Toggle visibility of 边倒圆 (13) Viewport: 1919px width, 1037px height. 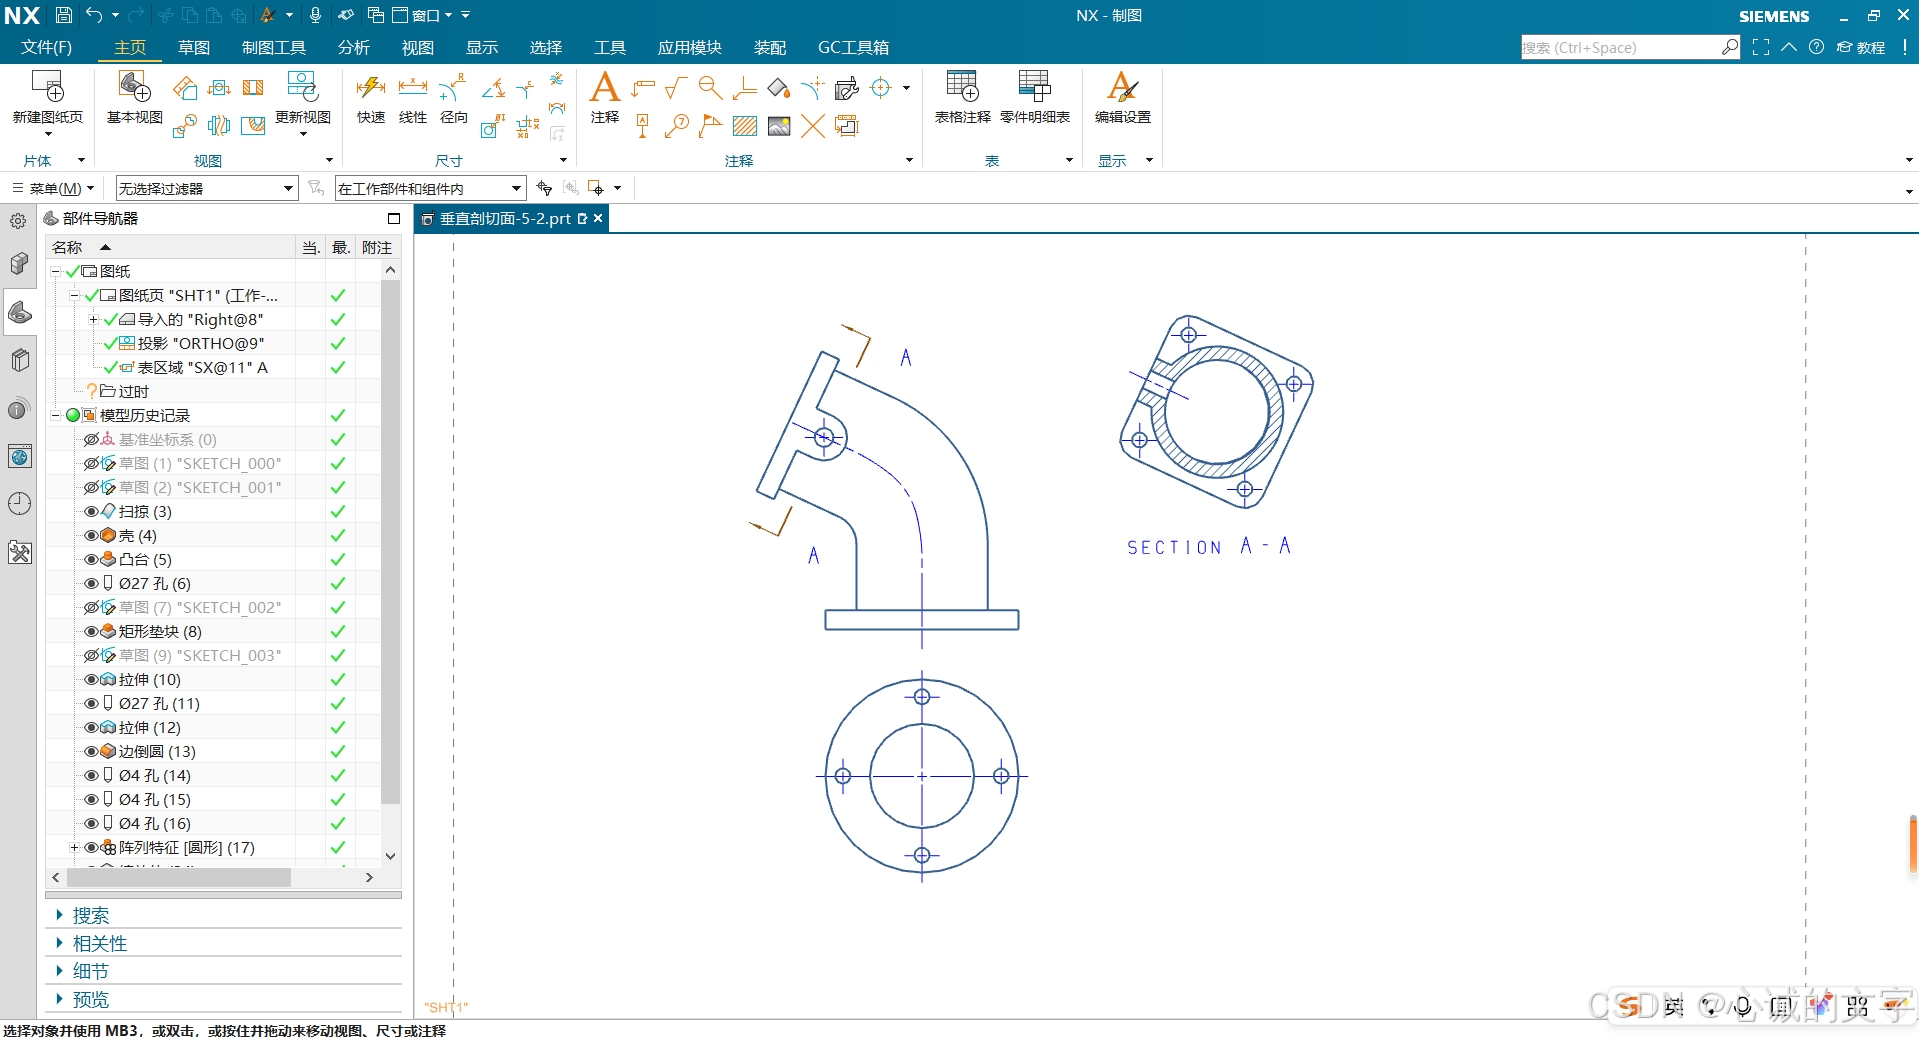pos(91,751)
